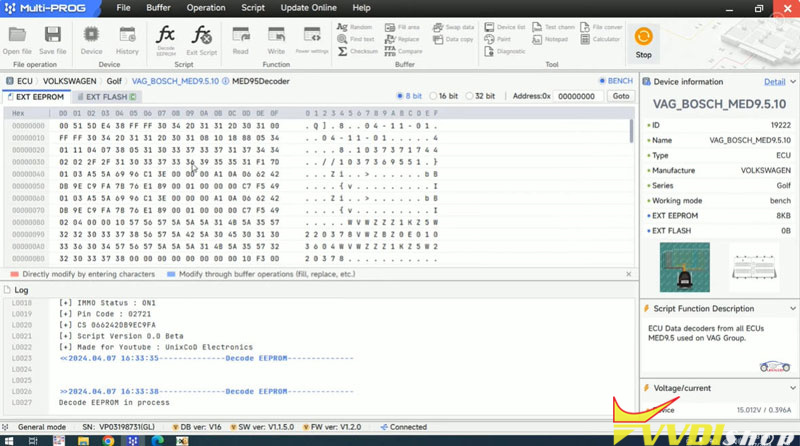Open the Buffer menu
The height and width of the screenshot is (446, 800).
coord(158,7)
